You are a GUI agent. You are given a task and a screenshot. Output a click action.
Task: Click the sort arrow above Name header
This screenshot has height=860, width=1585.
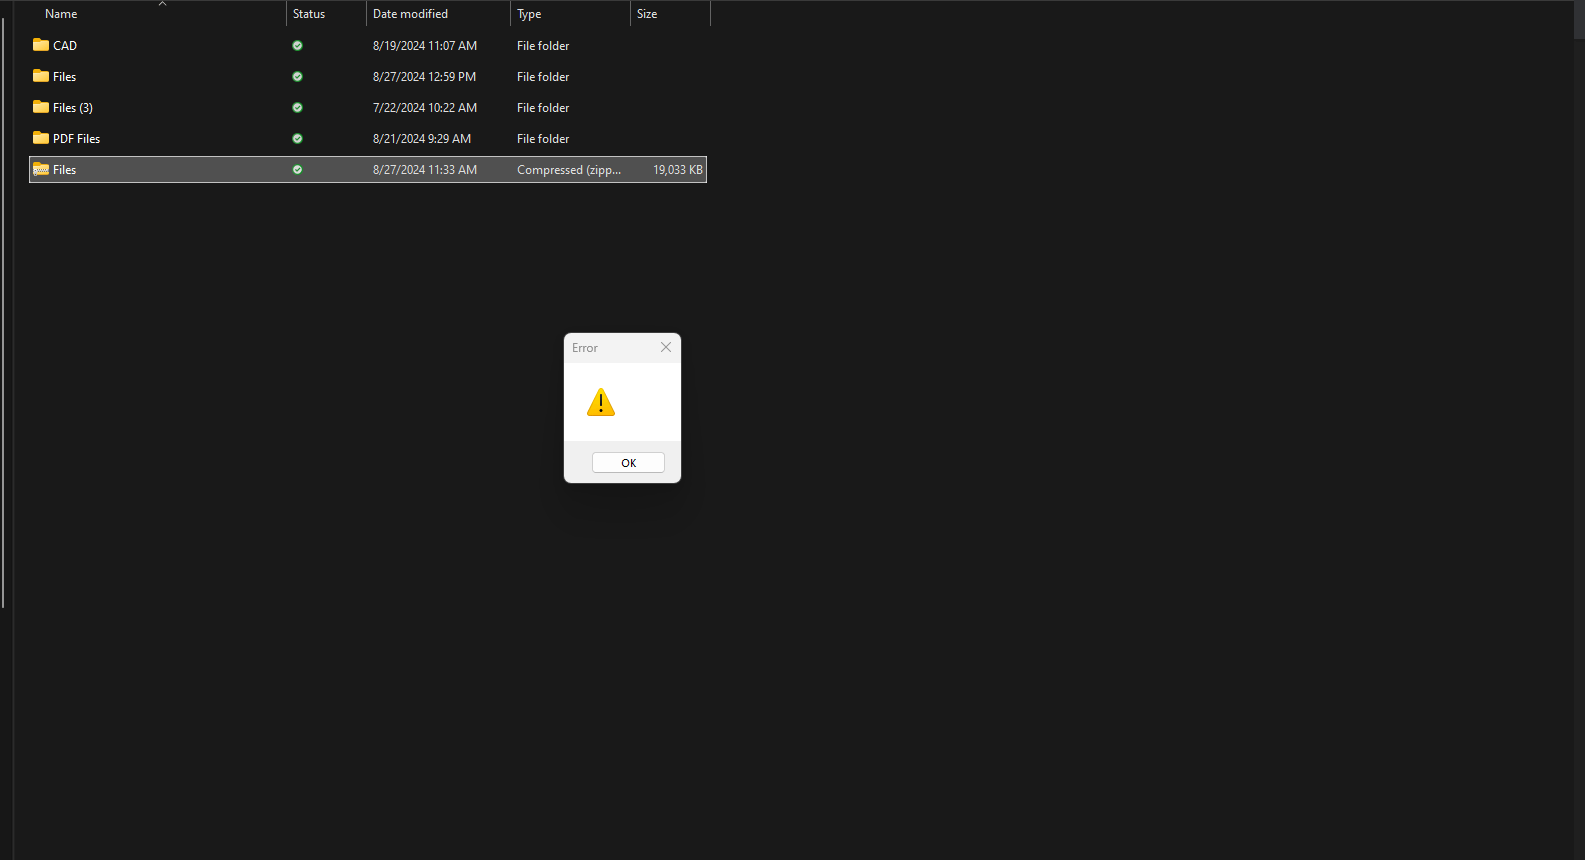(162, 4)
